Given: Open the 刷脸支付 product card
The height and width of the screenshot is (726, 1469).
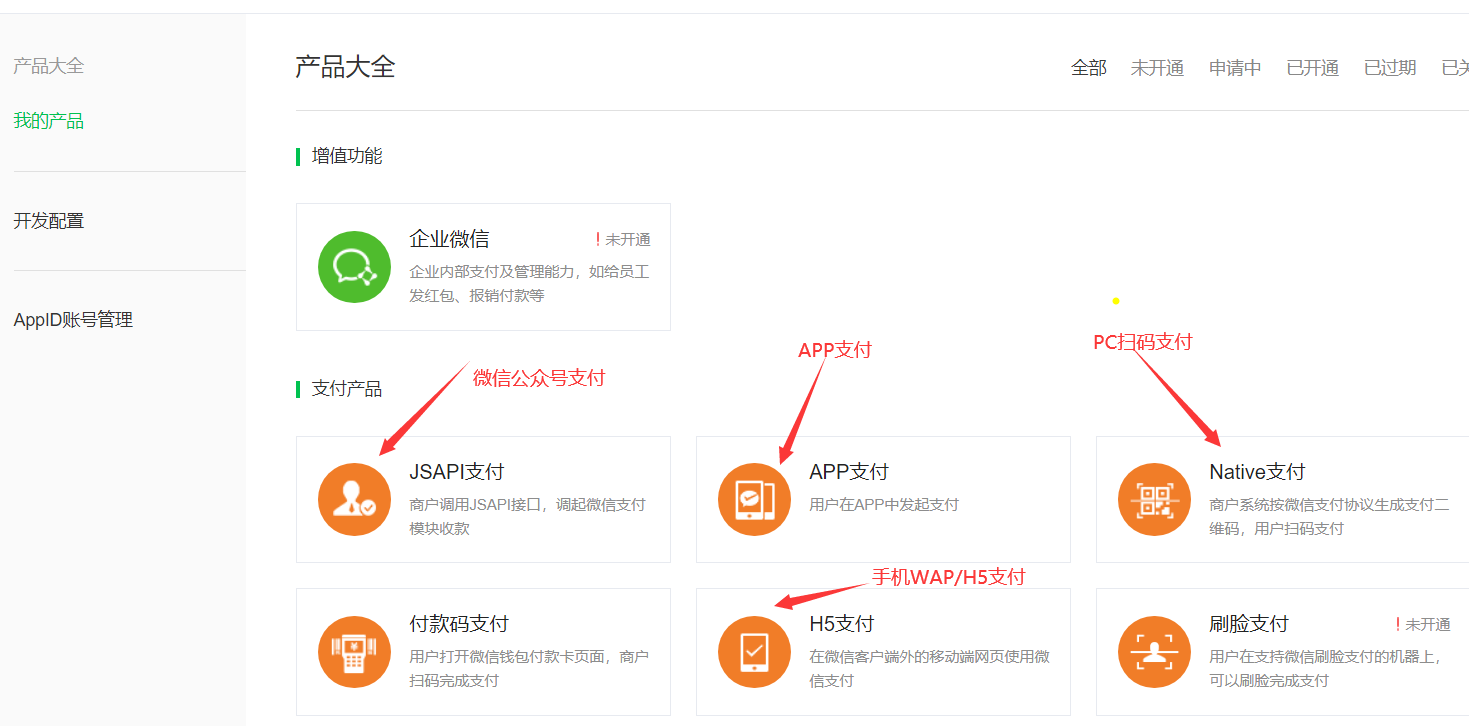Looking at the screenshot, I should pos(1280,651).
